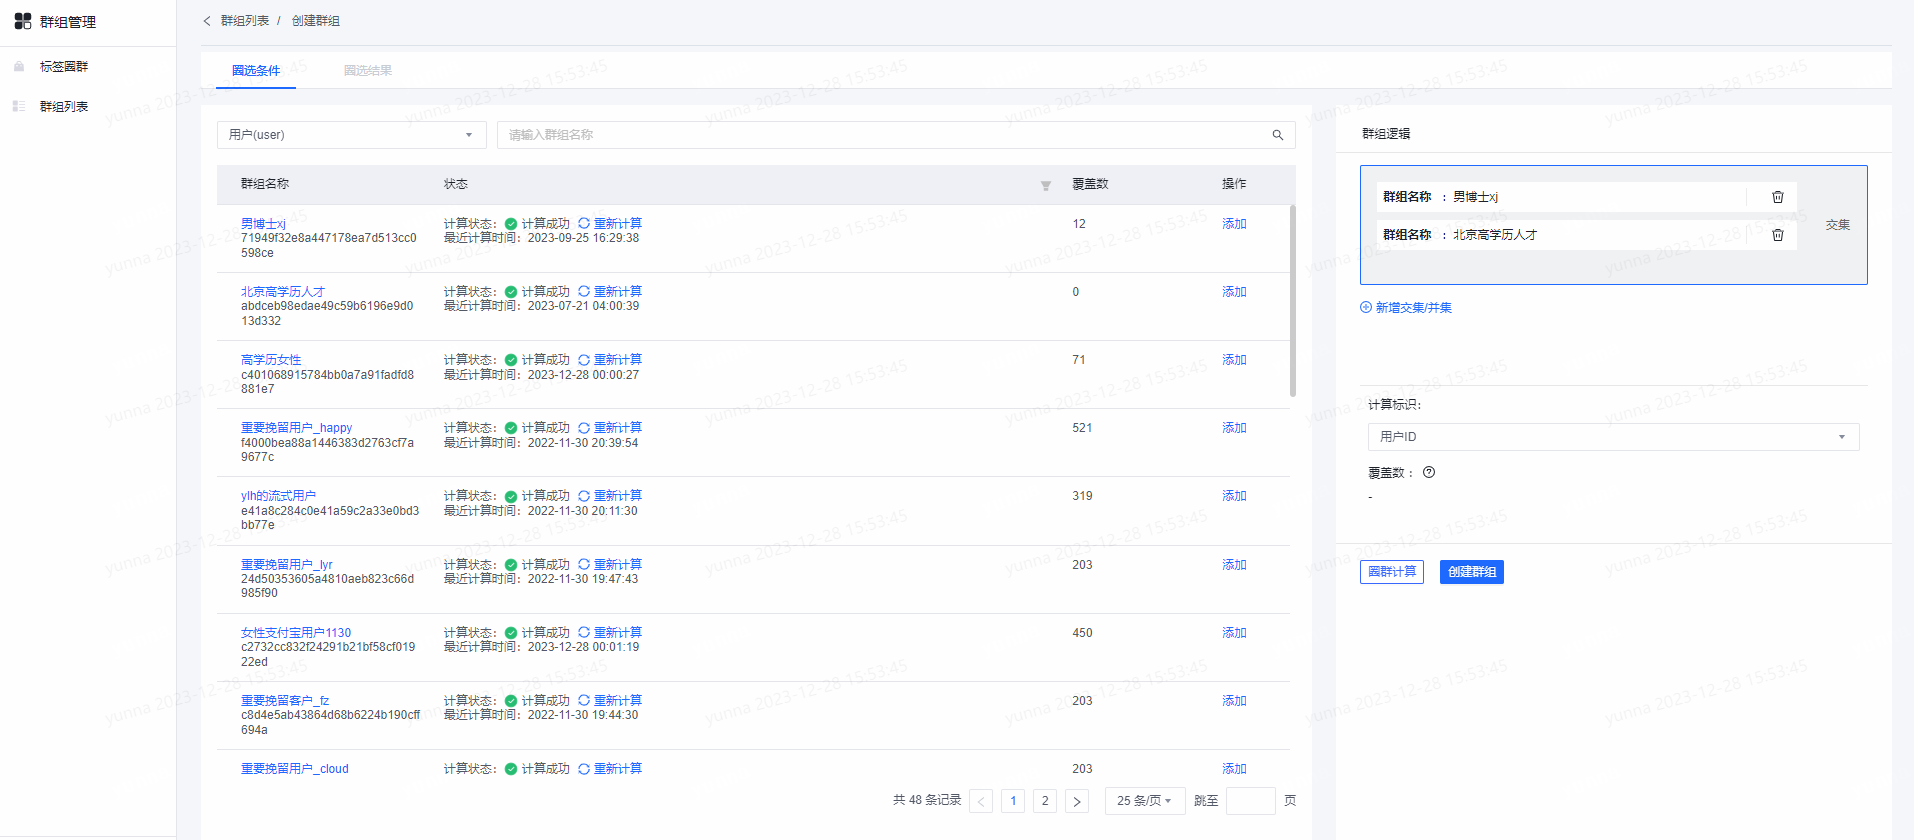
Task: Open the 25 条/页 page size dropdown
Action: click(x=1145, y=801)
